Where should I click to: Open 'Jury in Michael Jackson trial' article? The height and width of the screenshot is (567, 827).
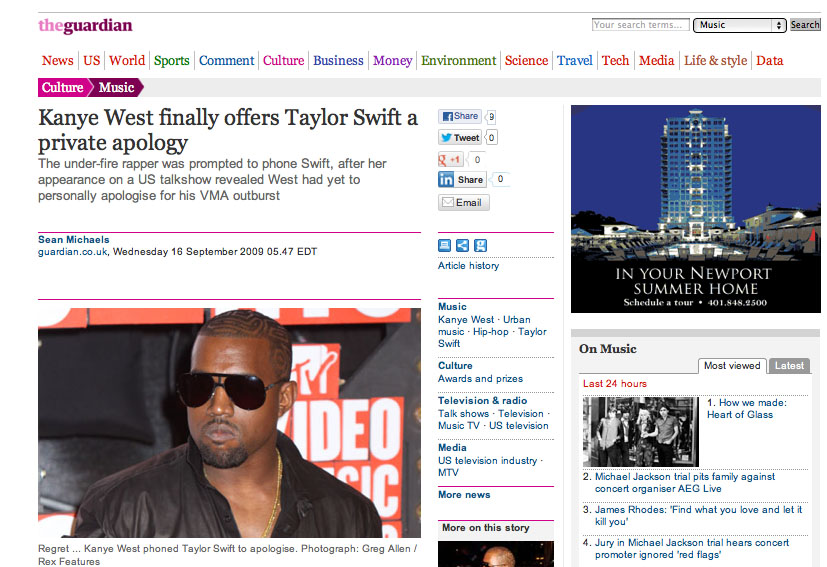click(x=692, y=549)
